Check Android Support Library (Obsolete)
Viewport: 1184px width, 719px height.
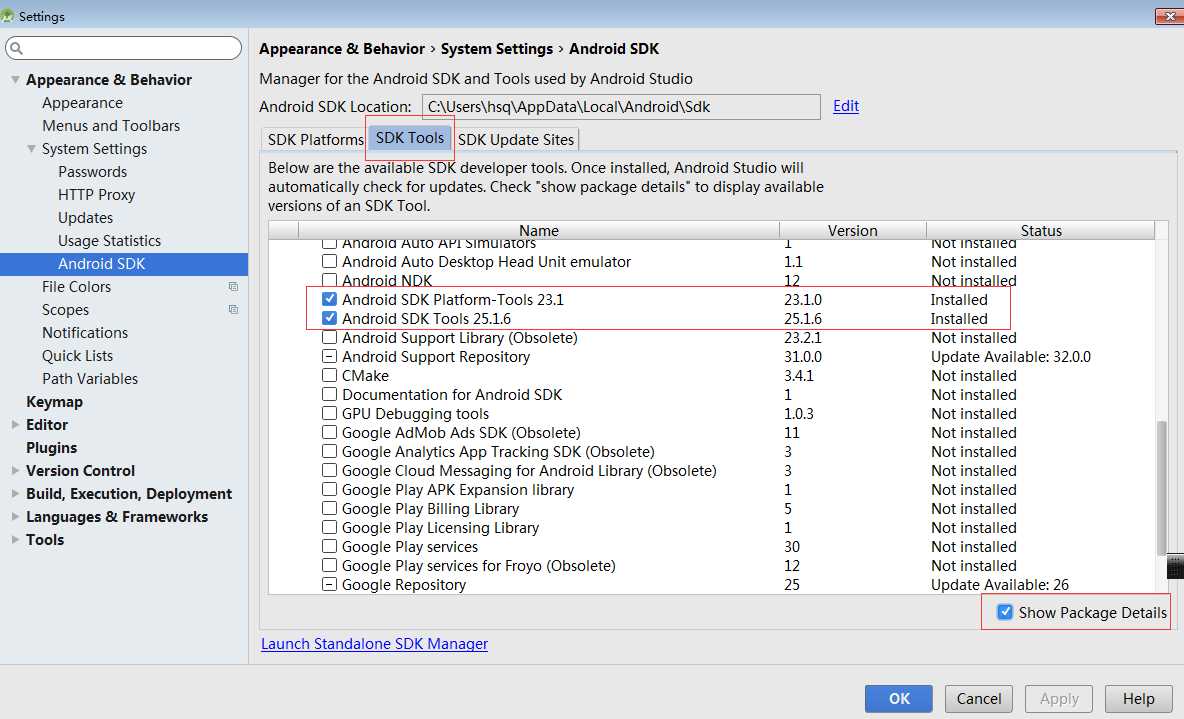(x=329, y=338)
